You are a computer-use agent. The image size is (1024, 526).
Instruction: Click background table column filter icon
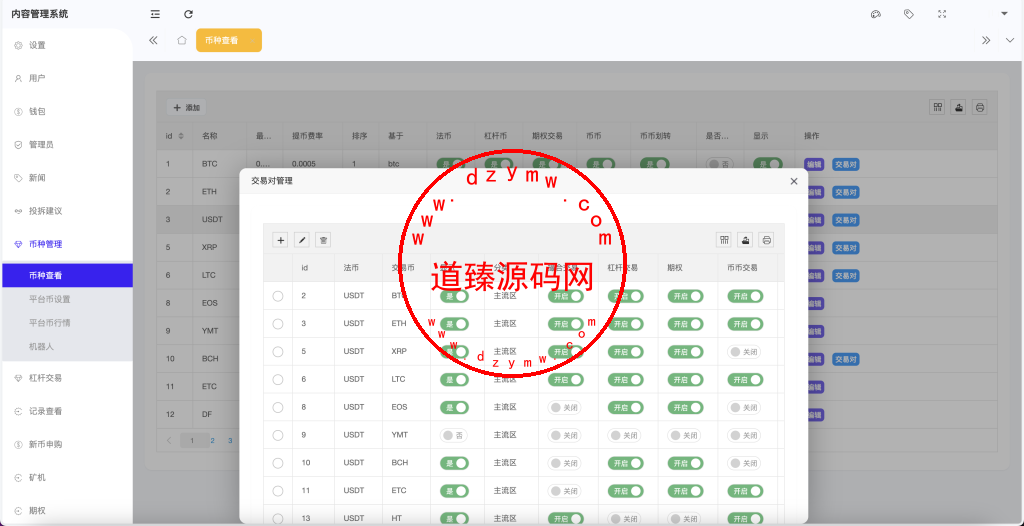click(x=938, y=107)
